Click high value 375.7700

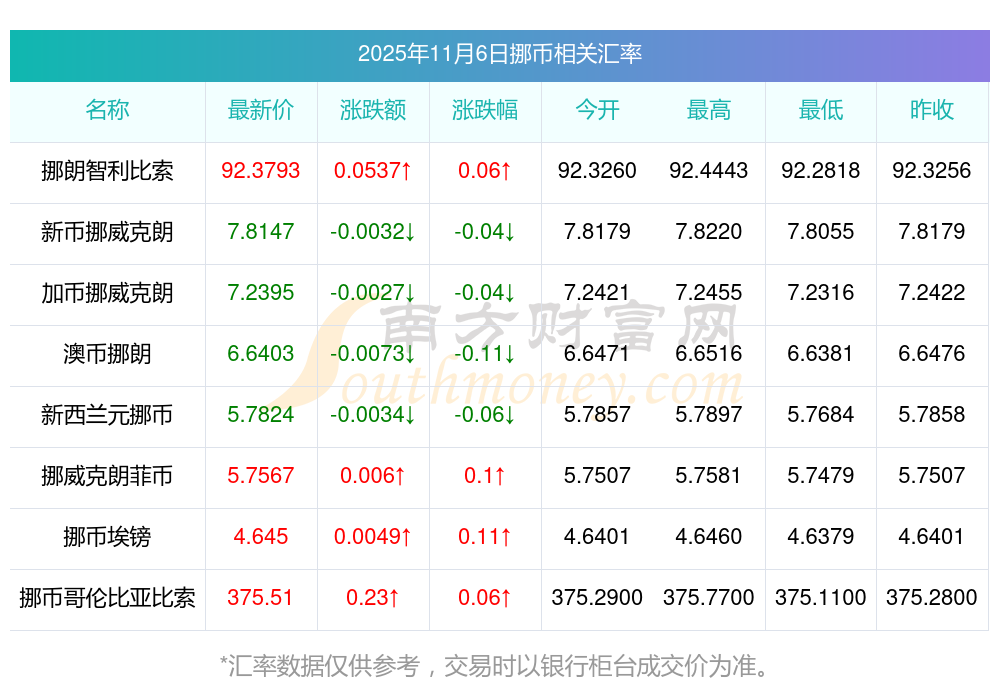[x=709, y=598]
